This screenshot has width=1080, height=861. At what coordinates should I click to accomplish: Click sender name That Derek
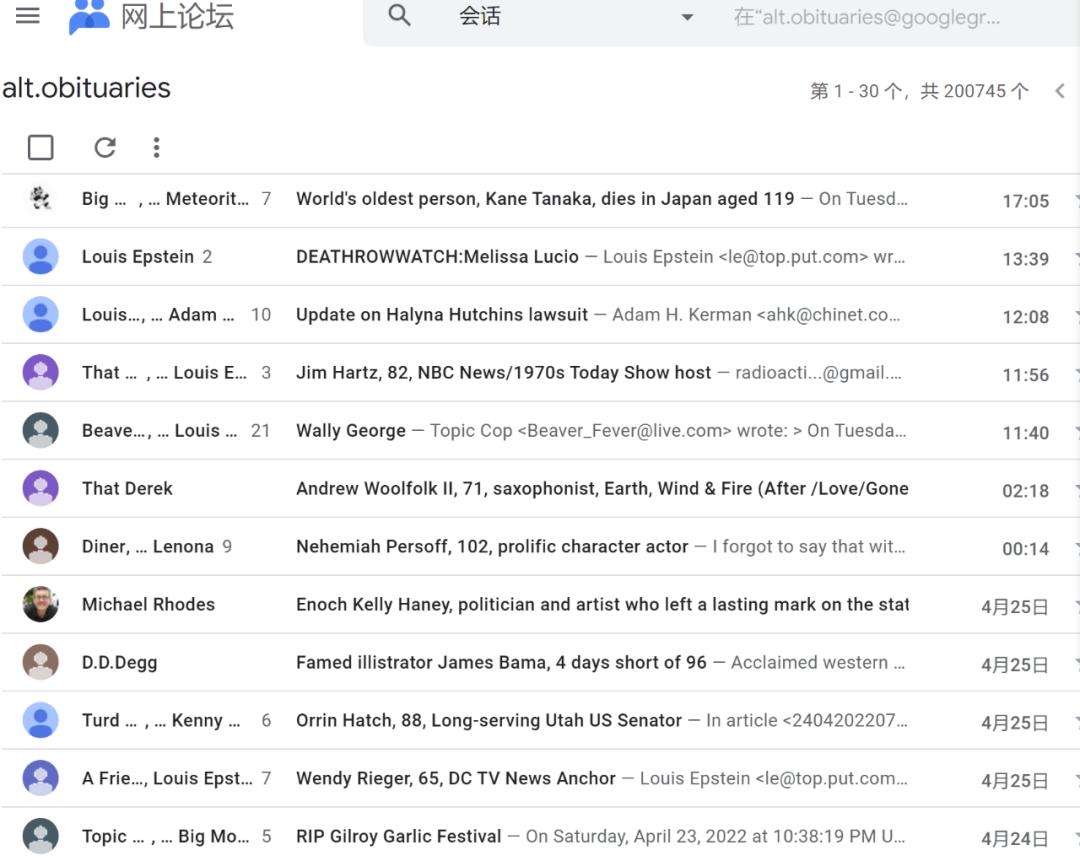[127, 488]
